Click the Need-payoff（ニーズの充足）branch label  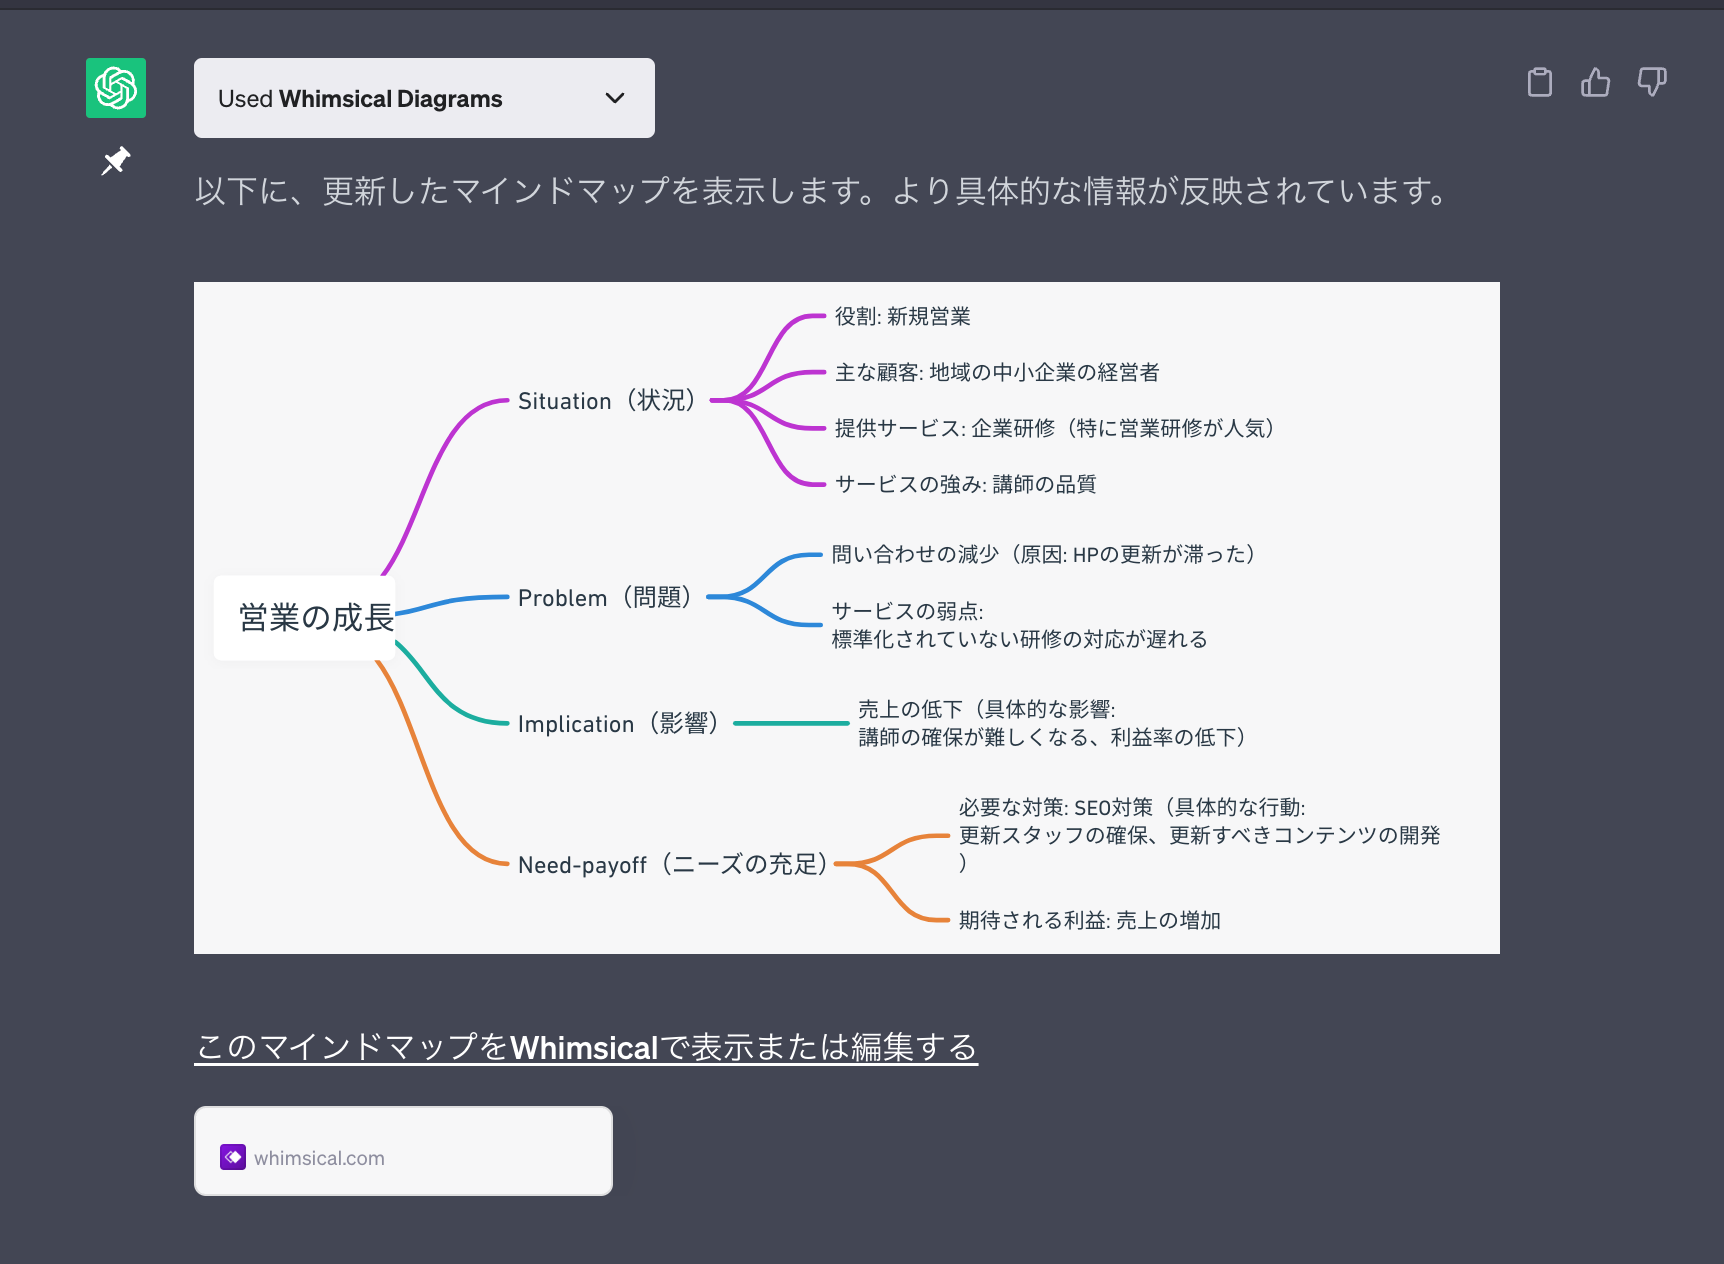[674, 865]
